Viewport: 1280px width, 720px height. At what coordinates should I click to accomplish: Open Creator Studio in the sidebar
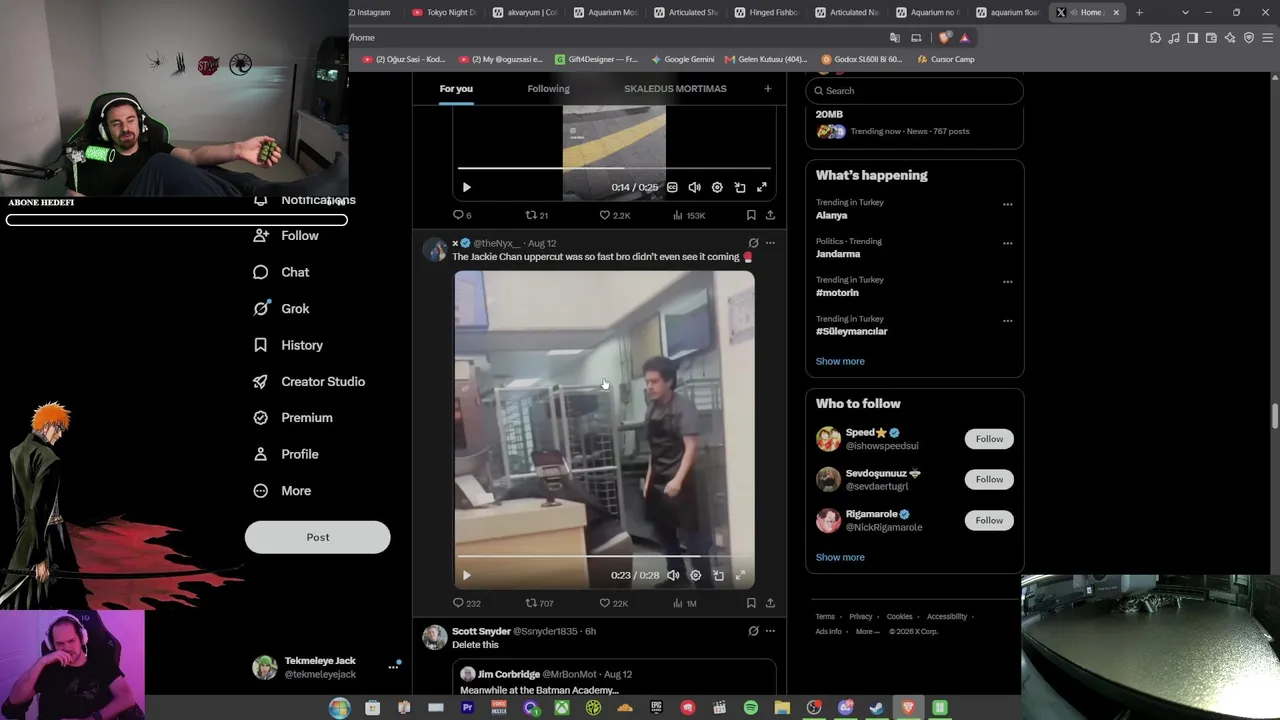[x=309, y=382]
